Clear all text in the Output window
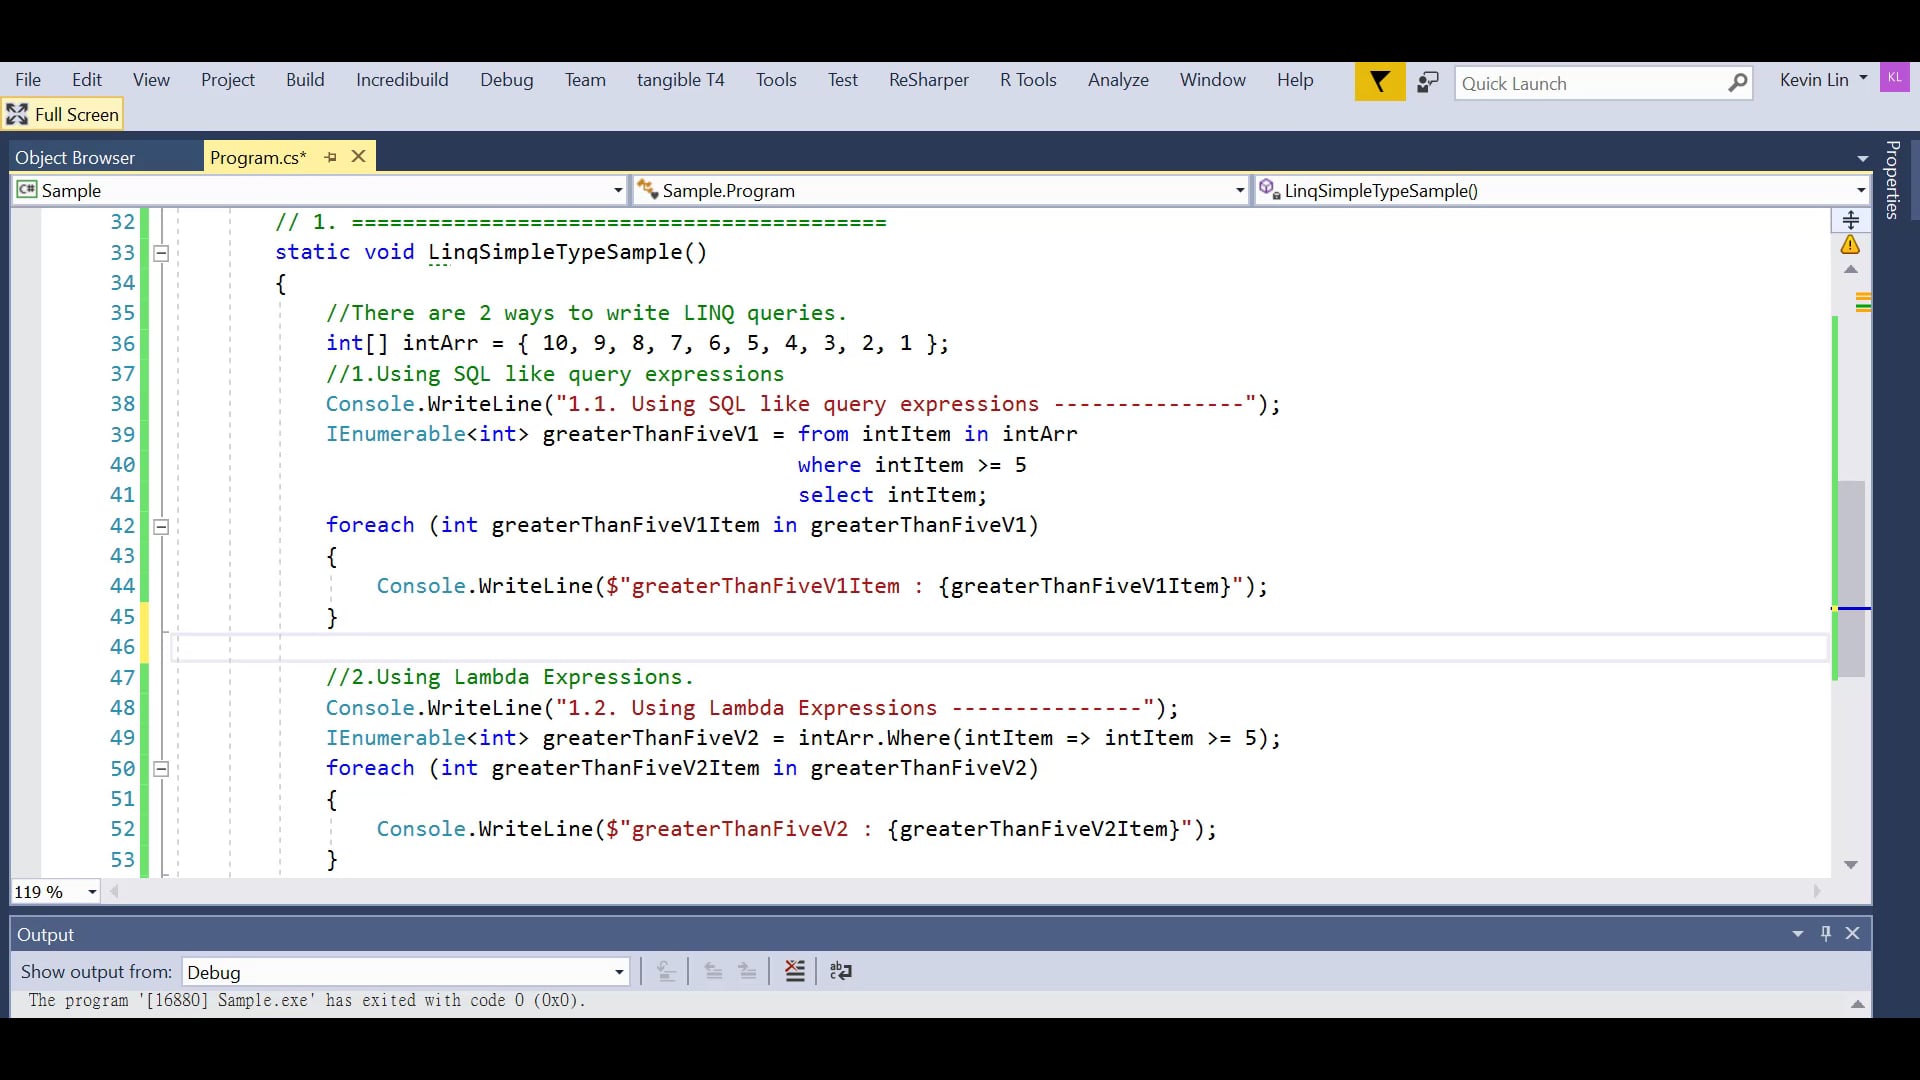Viewport: 1920px width, 1080px height. (794, 970)
